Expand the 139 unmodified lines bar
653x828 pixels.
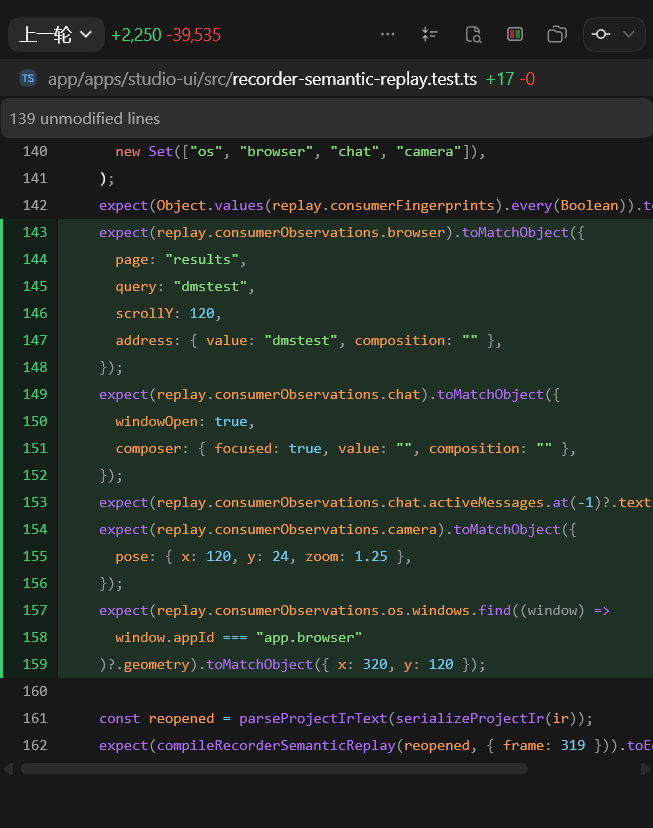pos(326,118)
